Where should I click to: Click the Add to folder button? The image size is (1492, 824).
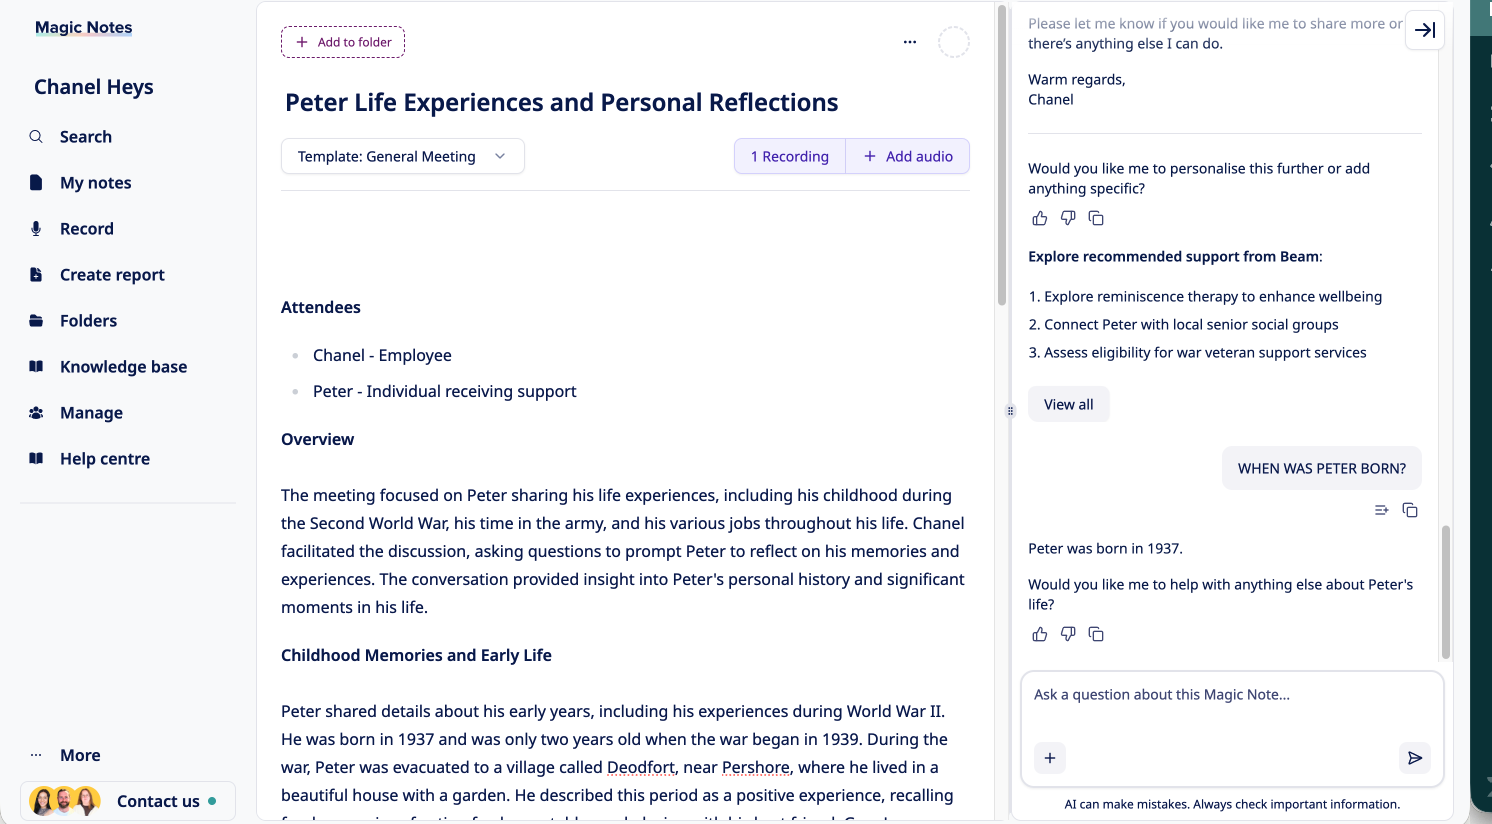343,42
